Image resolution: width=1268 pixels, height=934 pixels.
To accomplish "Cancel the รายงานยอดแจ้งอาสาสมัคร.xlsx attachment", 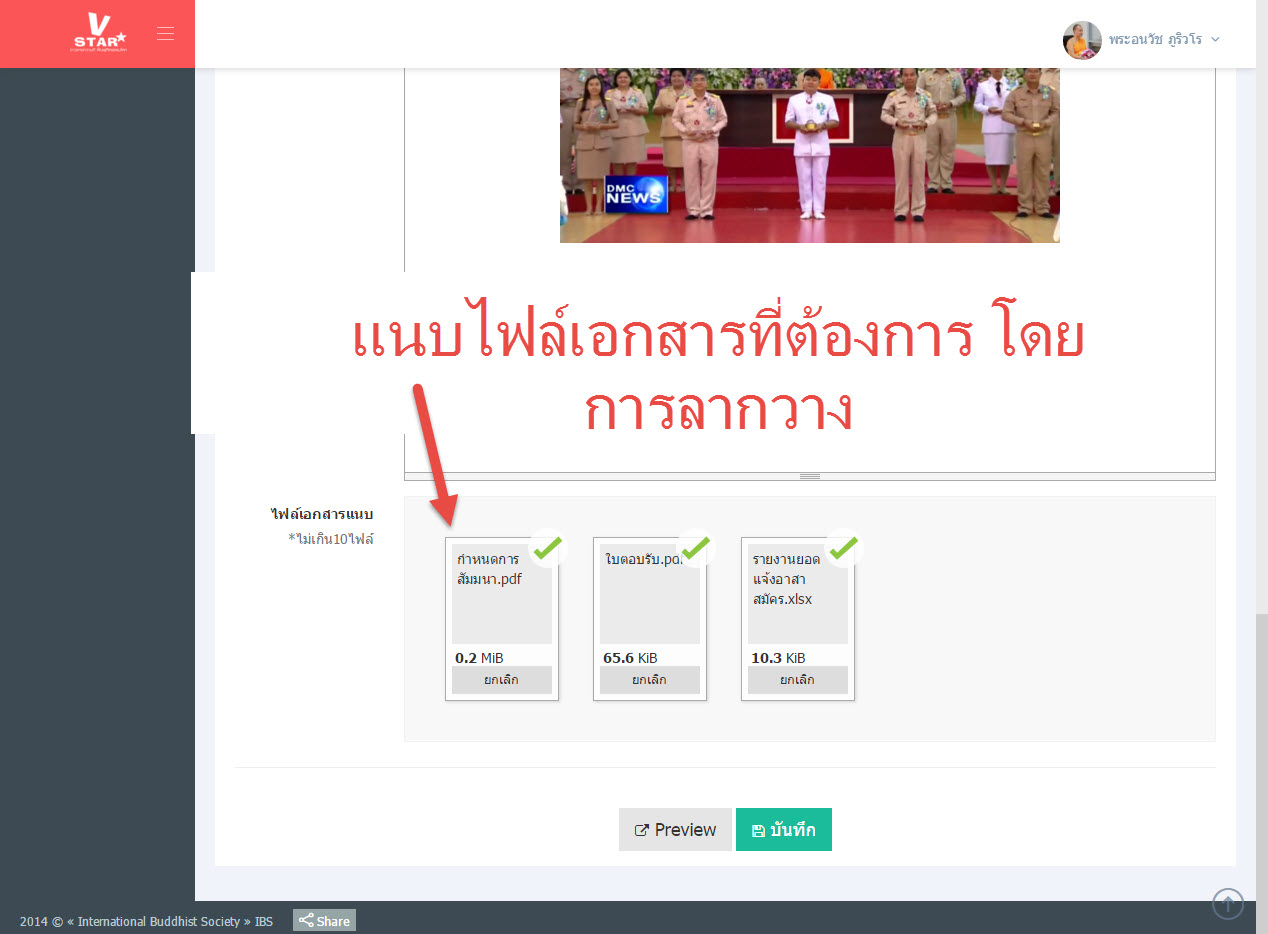I will pyautogui.click(x=797, y=680).
